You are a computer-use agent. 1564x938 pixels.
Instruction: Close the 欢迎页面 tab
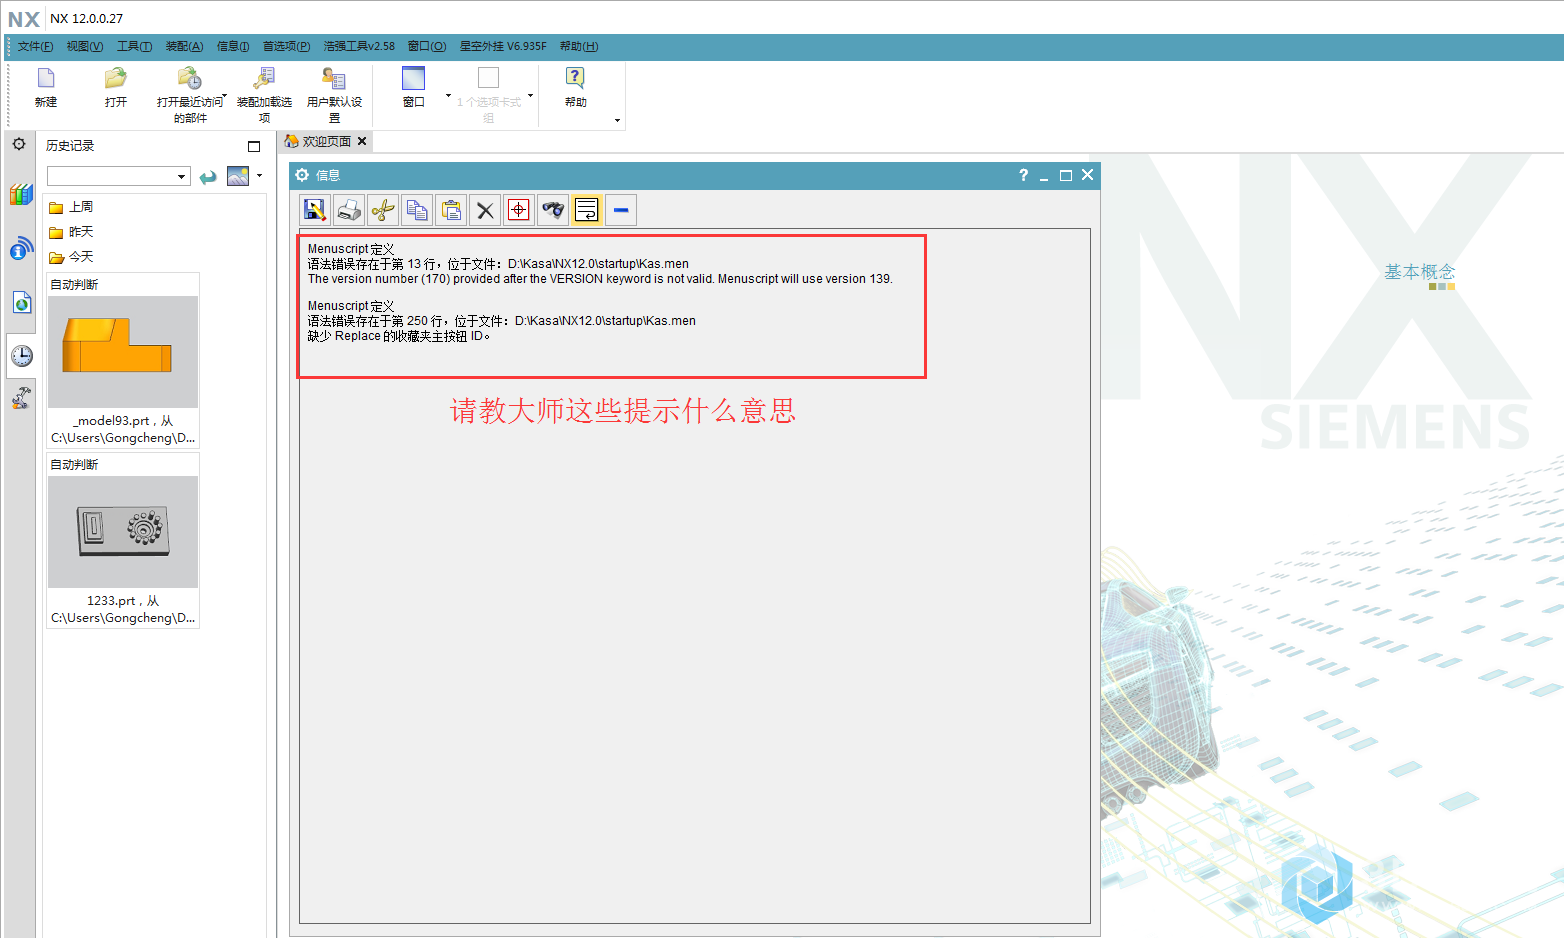pos(362,141)
